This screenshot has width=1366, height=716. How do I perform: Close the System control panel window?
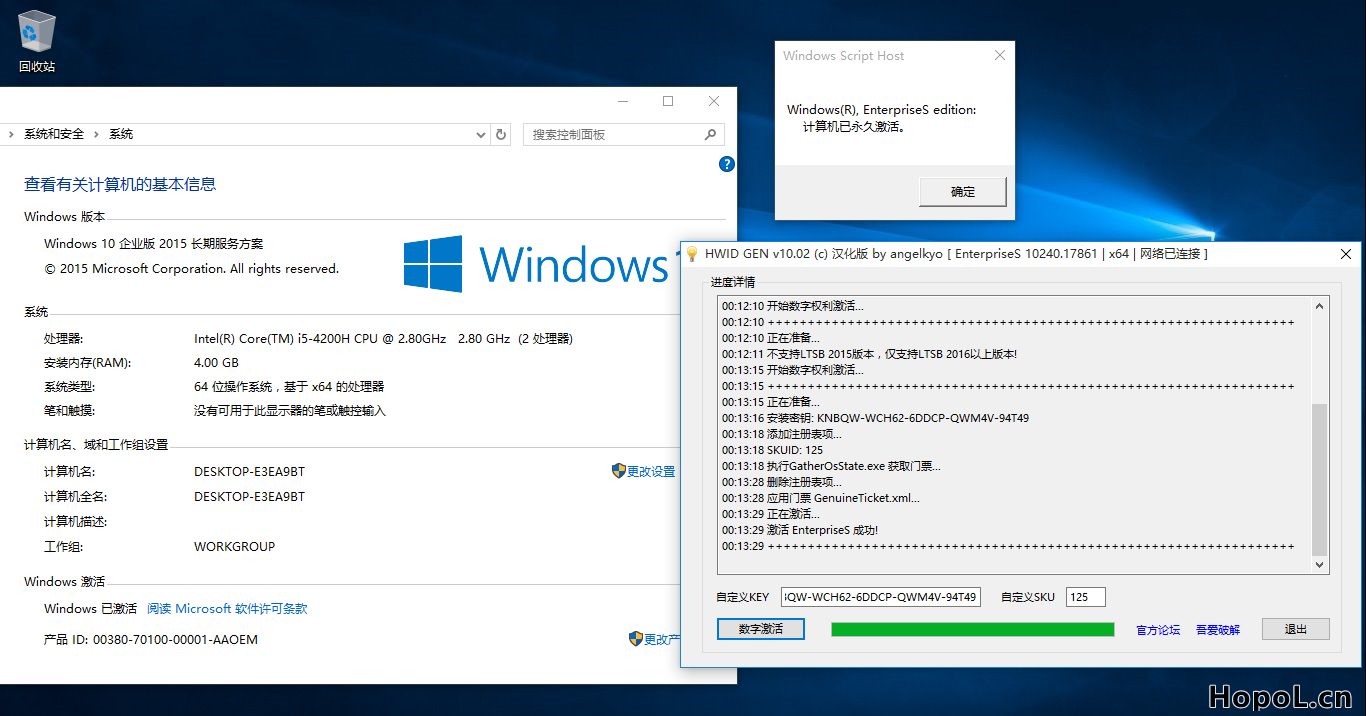714,101
